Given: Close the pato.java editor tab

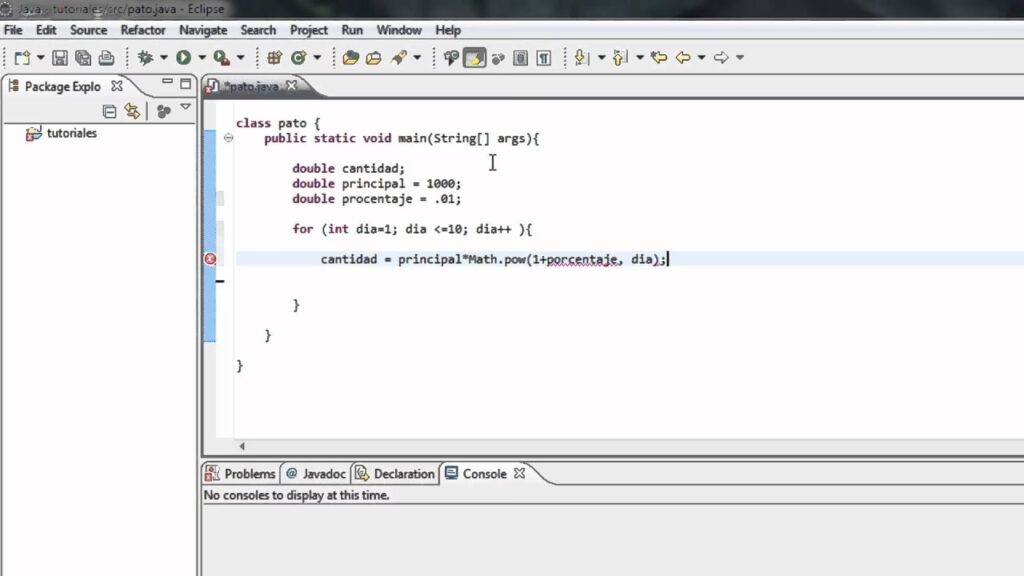Looking at the screenshot, I should pyautogui.click(x=292, y=87).
